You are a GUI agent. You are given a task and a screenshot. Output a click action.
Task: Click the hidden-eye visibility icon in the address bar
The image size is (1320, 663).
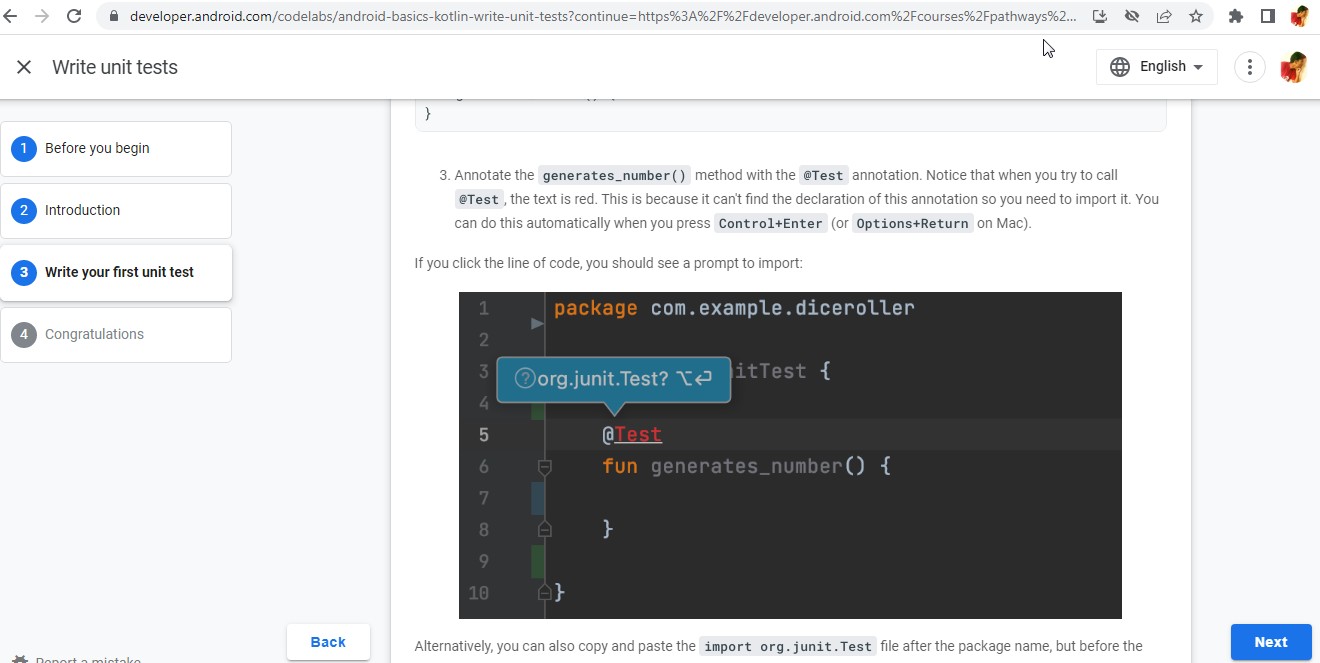coord(1132,16)
